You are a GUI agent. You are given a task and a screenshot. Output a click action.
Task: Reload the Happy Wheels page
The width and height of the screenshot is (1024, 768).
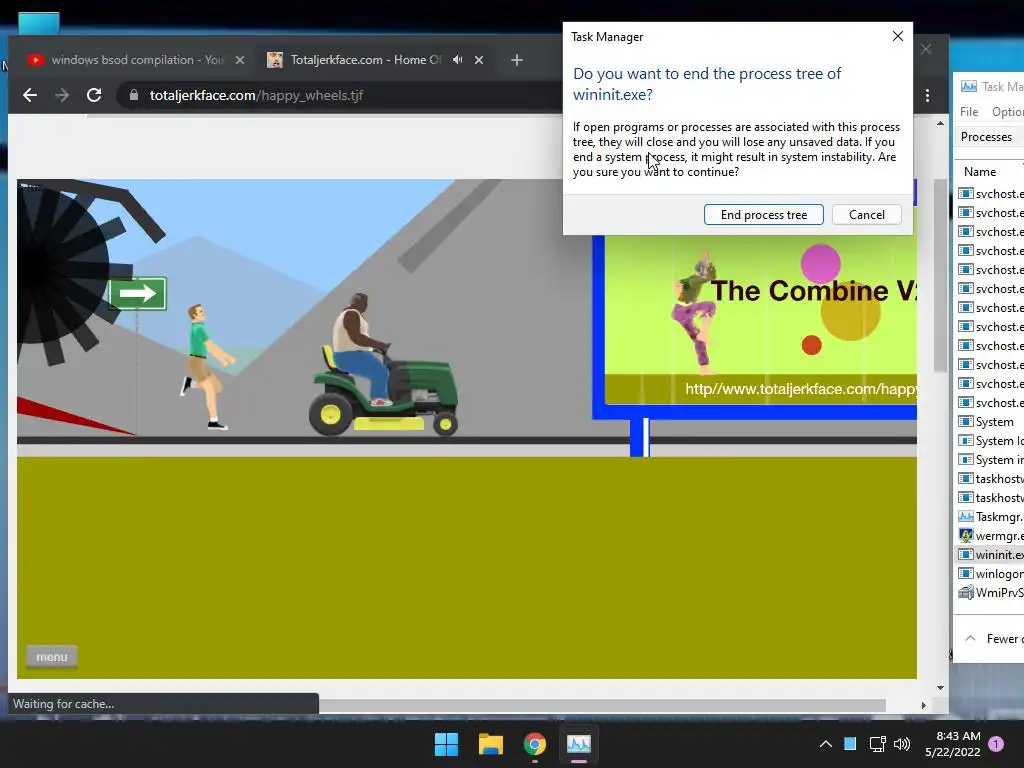pyautogui.click(x=94, y=95)
